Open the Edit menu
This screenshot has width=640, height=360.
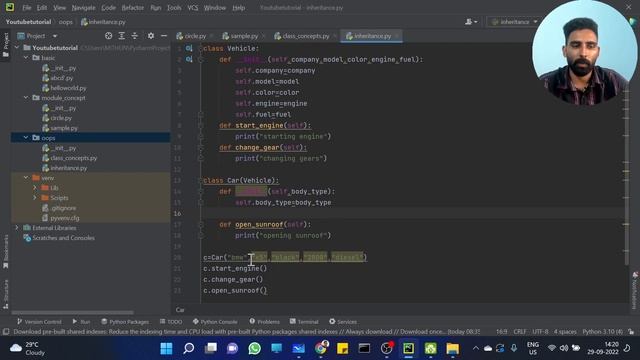[42, 8]
